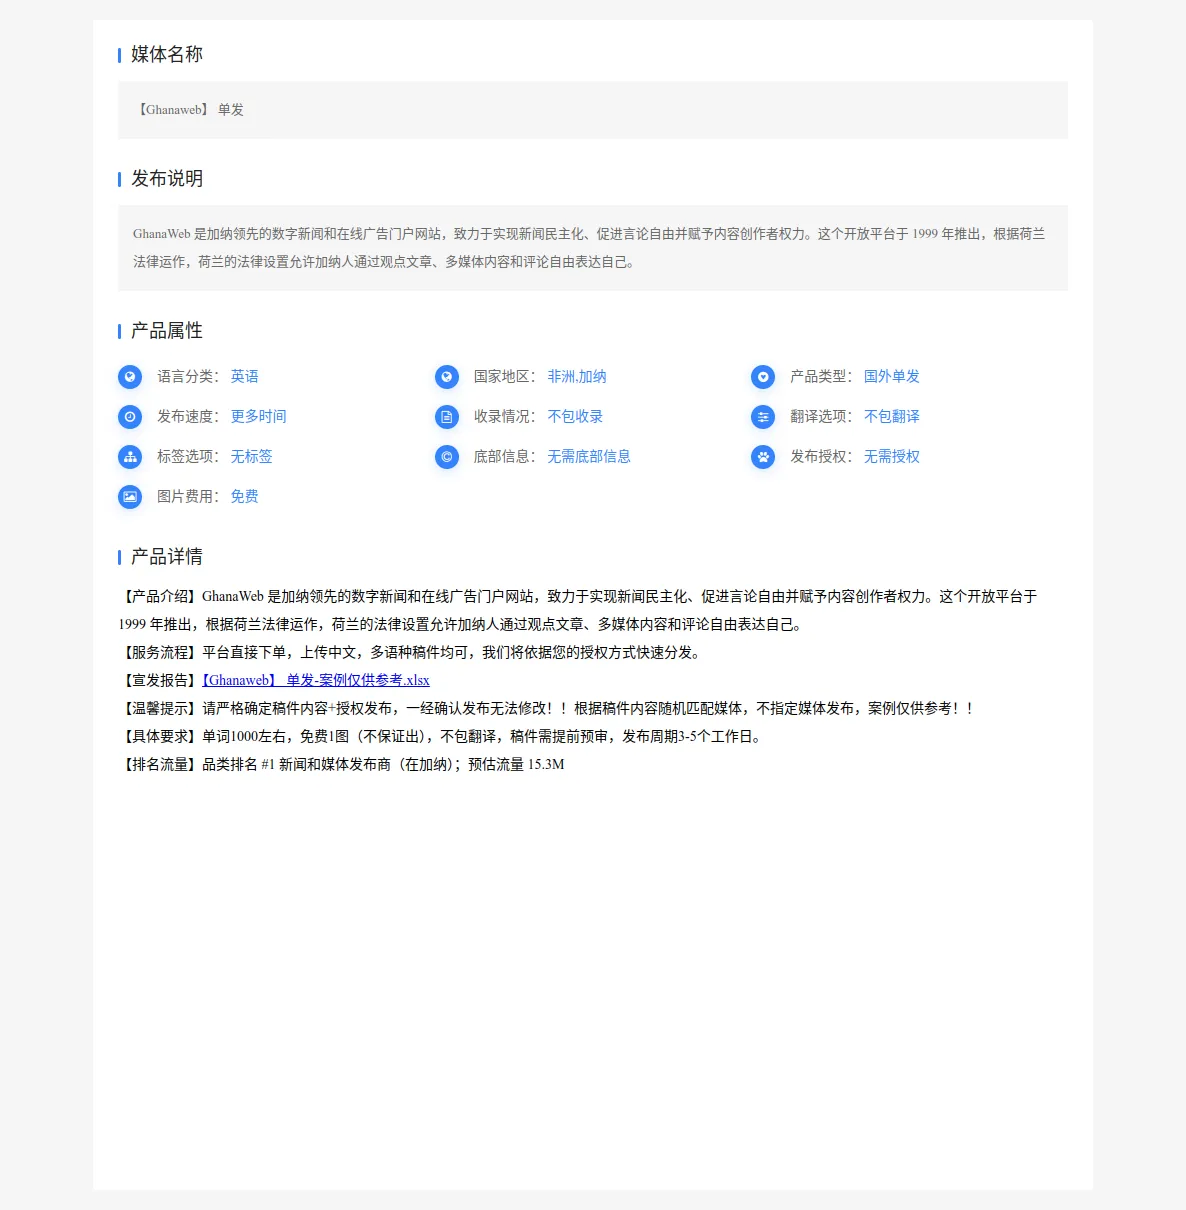
Task: Click the grey 发布说明 description box
Action: click(593, 248)
